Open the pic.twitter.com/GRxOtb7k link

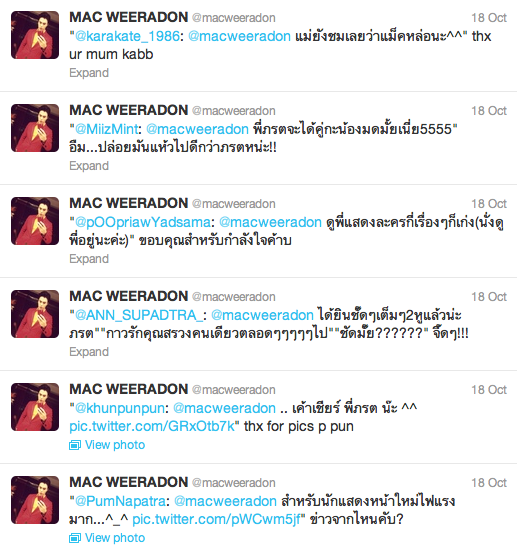click(x=152, y=426)
